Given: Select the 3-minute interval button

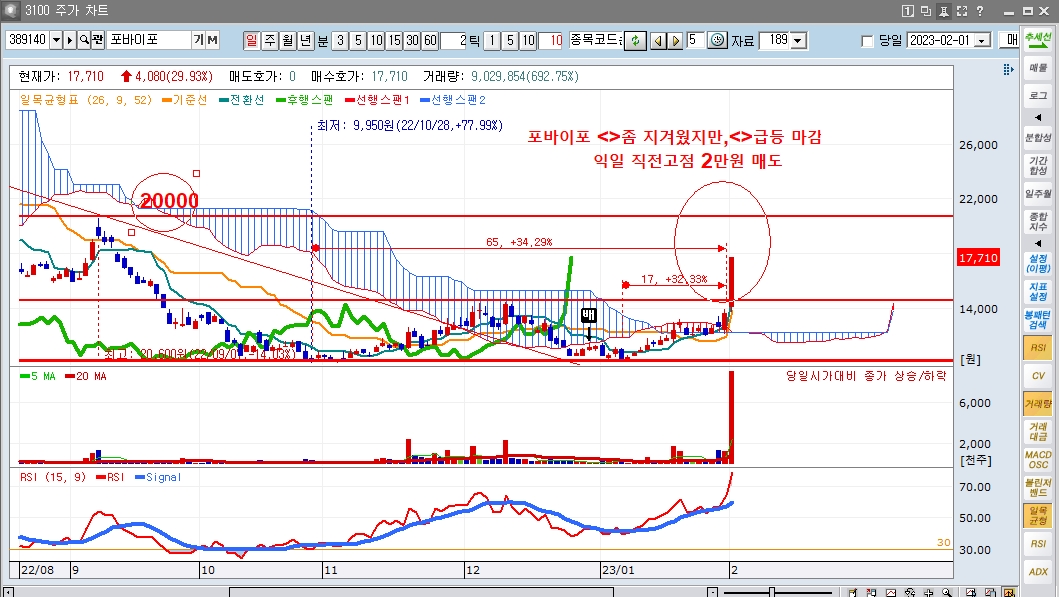Looking at the screenshot, I should click(x=340, y=41).
